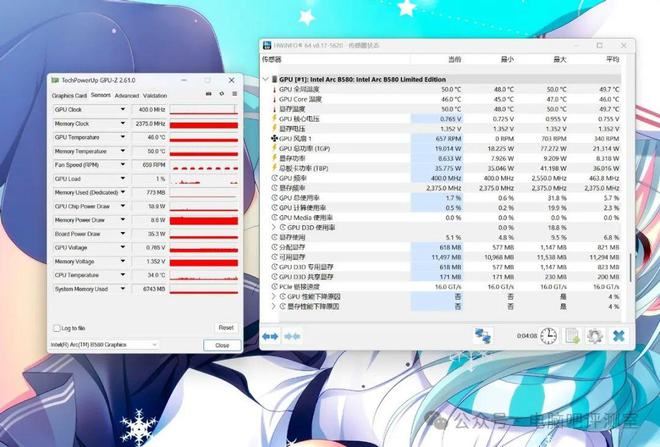Open the GPU Load dropdown arrow

(x=123, y=178)
